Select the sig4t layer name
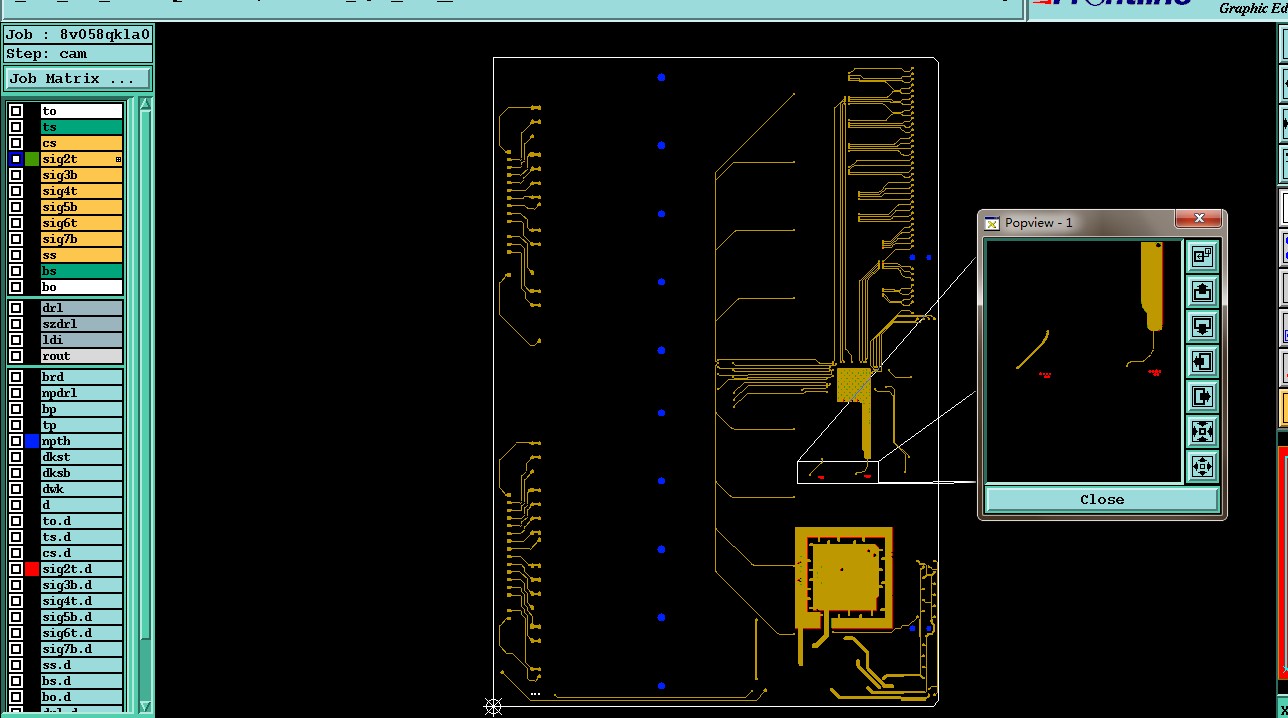Image resolution: width=1288 pixels, height=718 pixels. (x=82, y=191)
